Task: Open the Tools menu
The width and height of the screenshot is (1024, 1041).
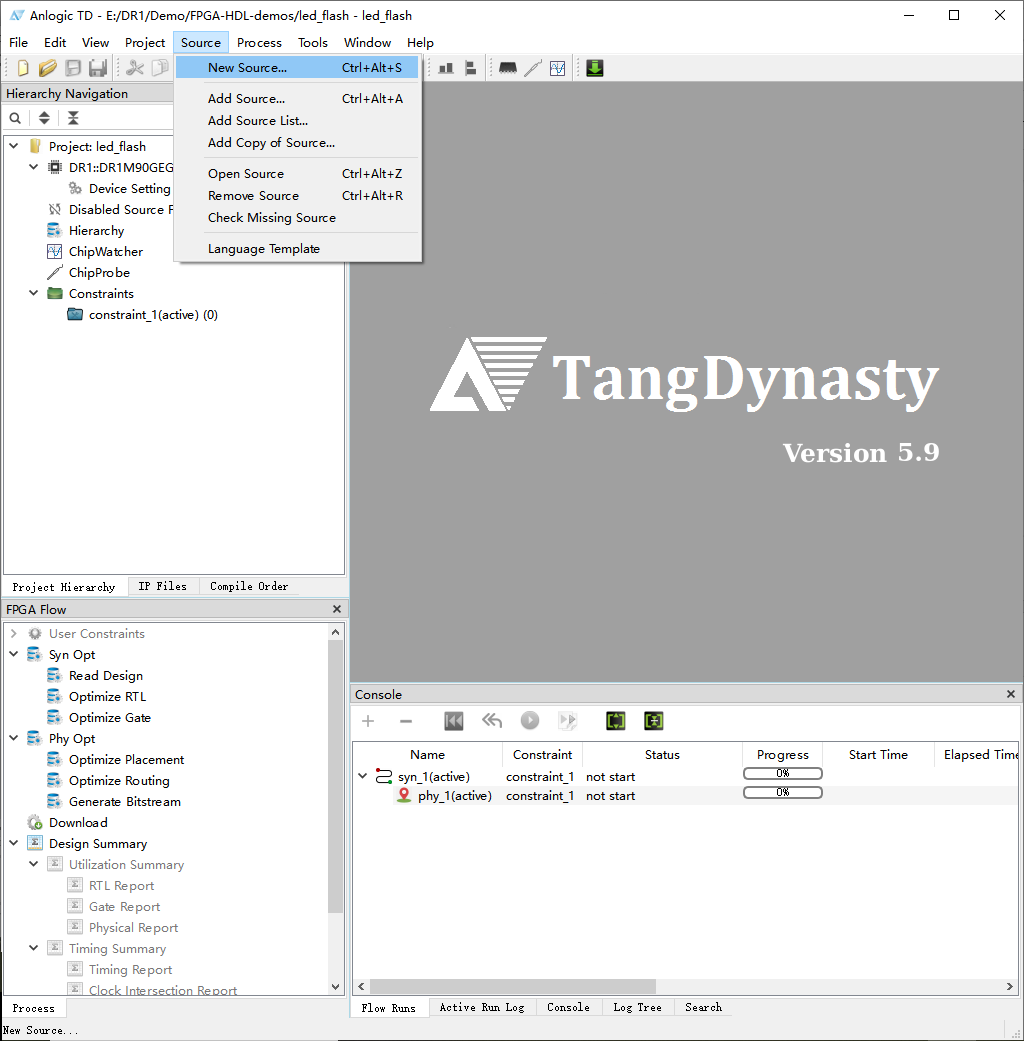Action: point(313,42)
